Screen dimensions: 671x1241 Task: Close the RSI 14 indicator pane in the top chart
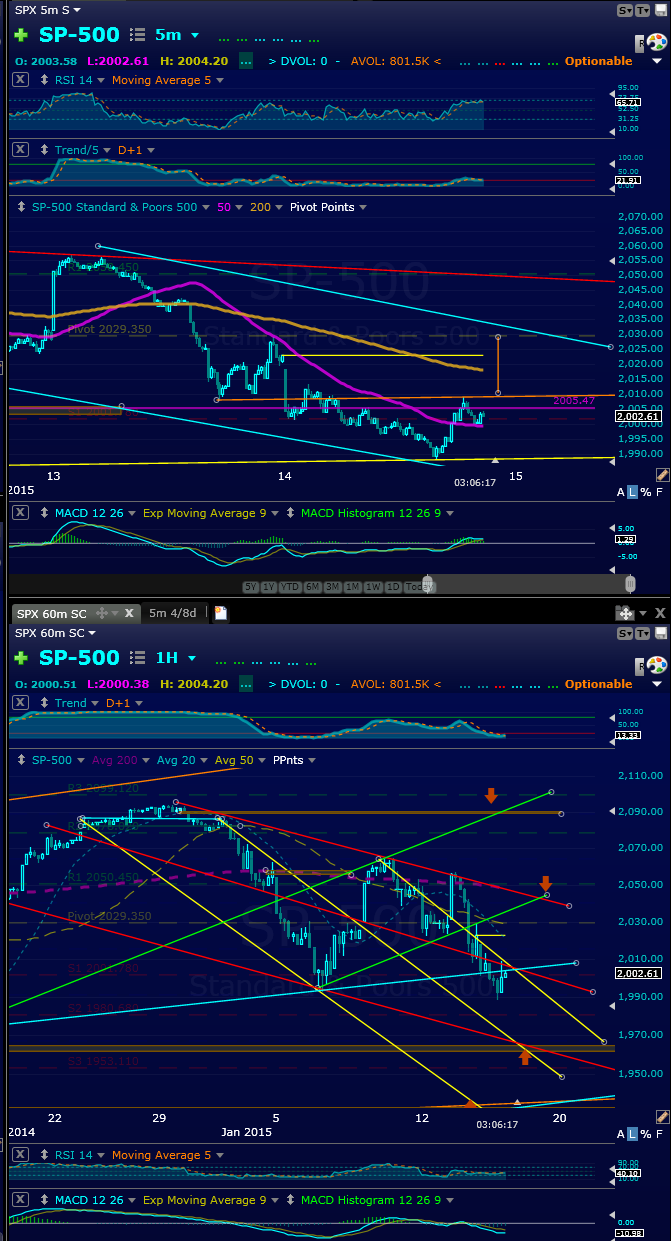point(19,80)
